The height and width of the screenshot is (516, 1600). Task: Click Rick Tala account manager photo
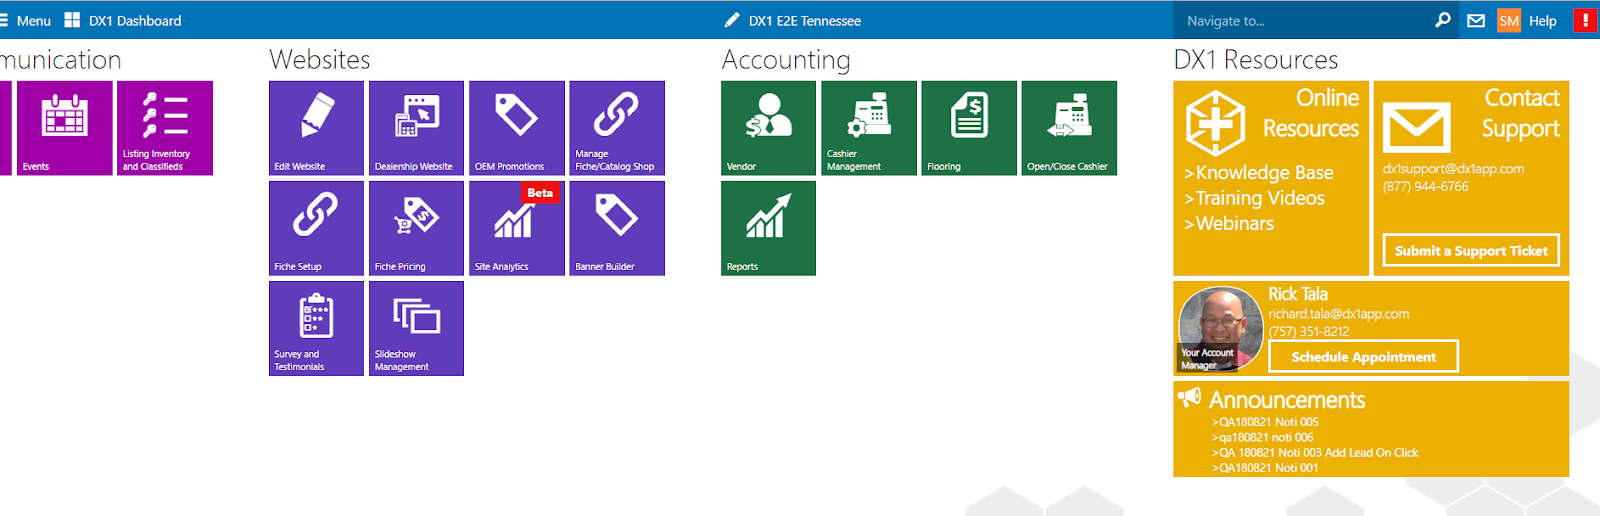pyautogui.click(x=1220, y=329)
